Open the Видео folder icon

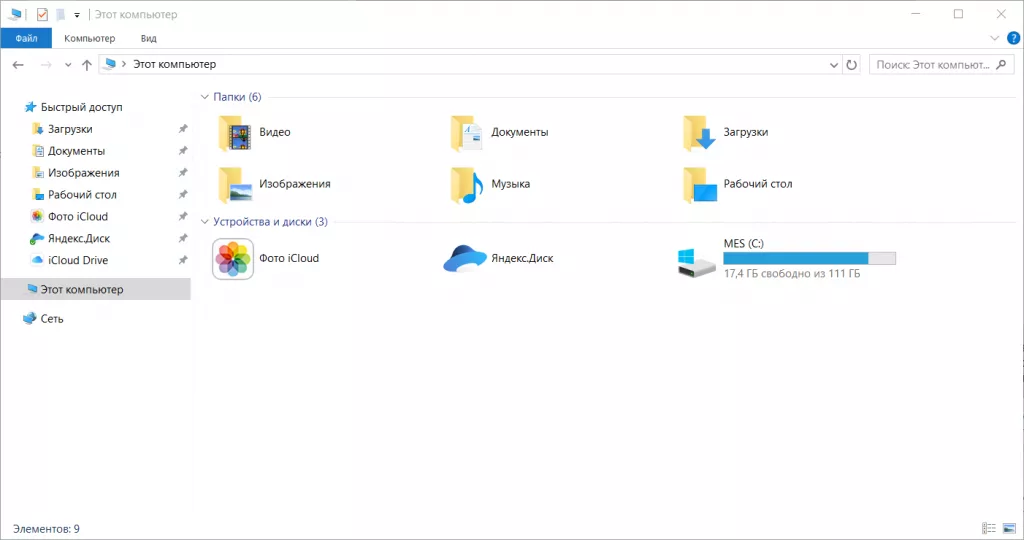pyautogui.click(x=234, y=133)
